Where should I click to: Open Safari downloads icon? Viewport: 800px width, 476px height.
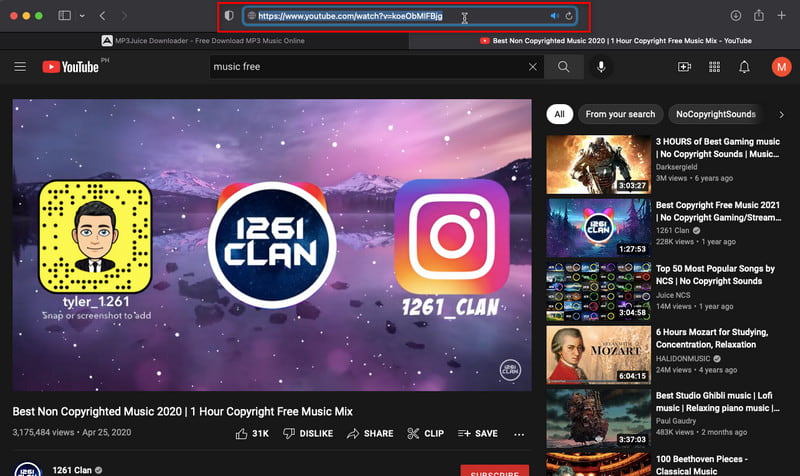click(735, 16)
